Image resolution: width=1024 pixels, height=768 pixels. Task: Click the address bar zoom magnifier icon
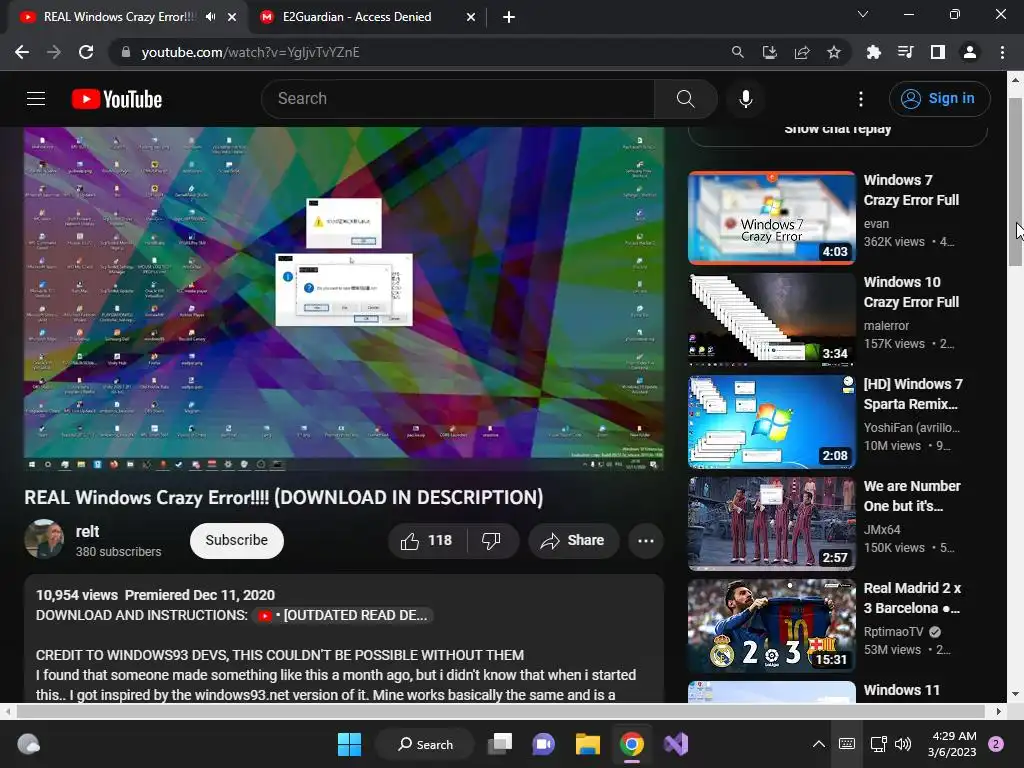(737, 52)
